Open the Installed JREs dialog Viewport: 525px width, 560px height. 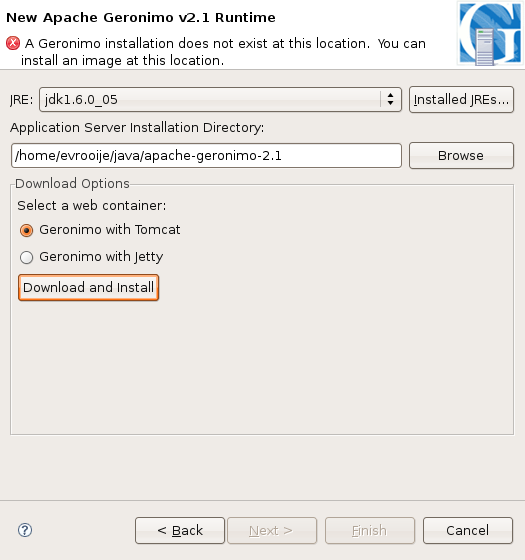click(x=461, y=100)
